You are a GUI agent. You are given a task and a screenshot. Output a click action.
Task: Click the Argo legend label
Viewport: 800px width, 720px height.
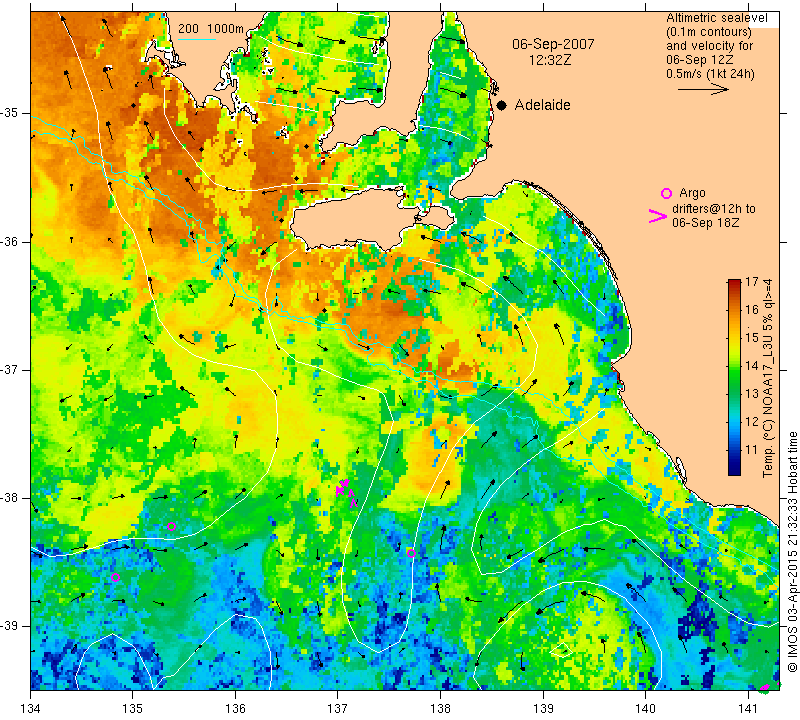click(692, 193)
